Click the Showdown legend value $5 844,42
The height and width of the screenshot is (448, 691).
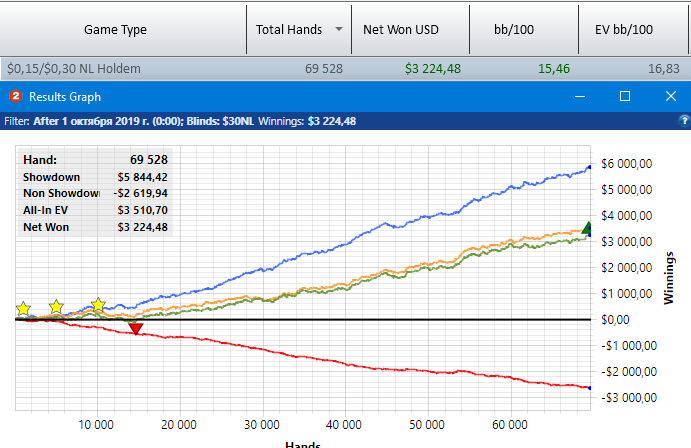(x=142, y=177)
